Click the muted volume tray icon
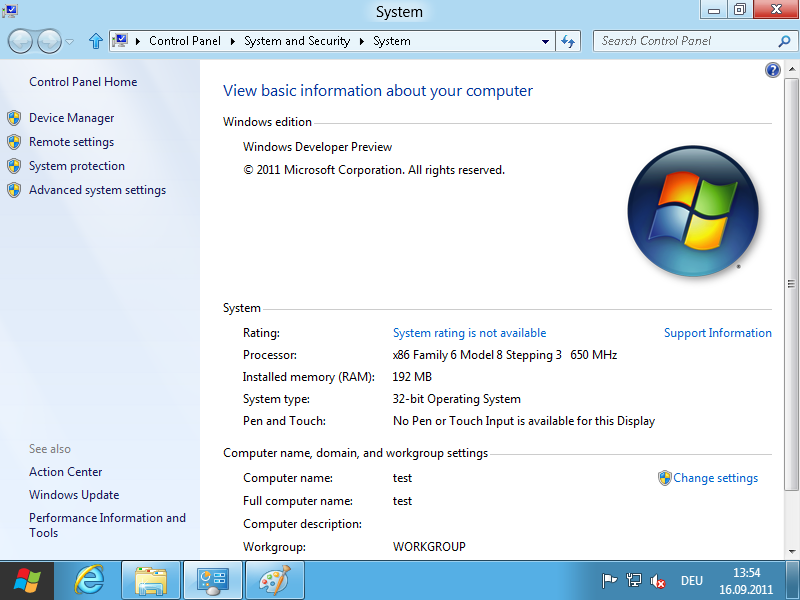Image resolution: width=800 pixels, height=600 pixels. (x=658, y=581)
